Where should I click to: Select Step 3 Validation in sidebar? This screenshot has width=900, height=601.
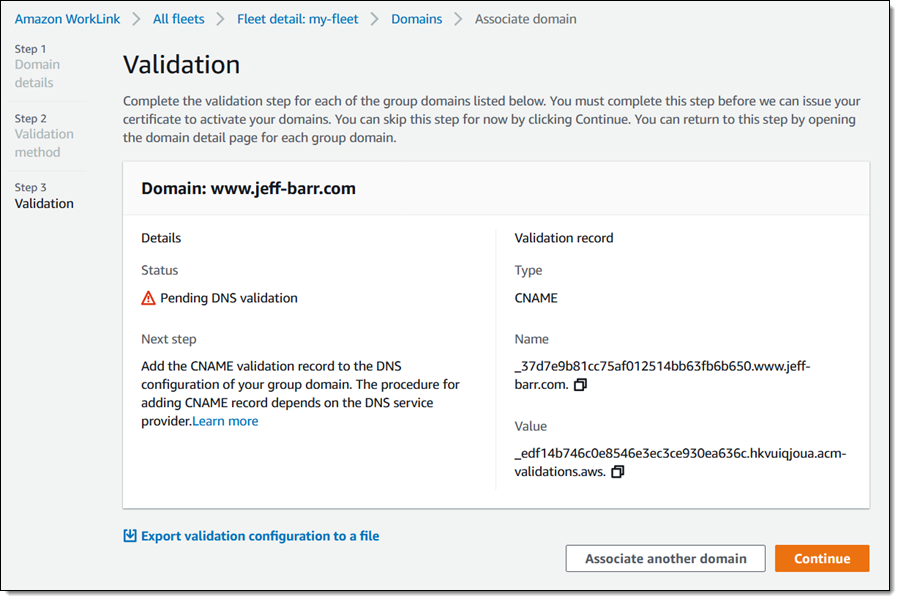pyautogui.click(x=44, y=203)
